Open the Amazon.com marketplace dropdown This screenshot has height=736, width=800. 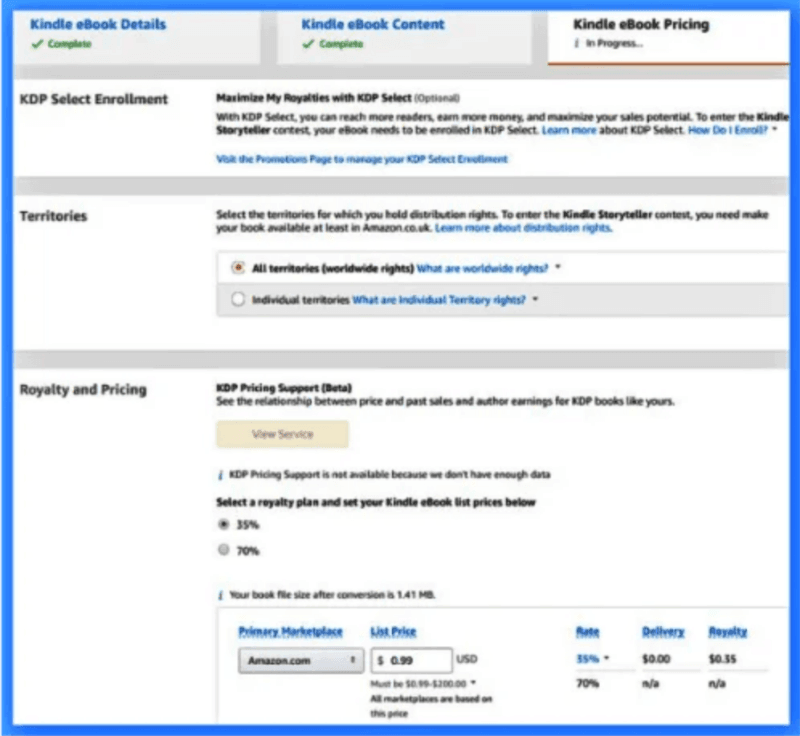300,660
